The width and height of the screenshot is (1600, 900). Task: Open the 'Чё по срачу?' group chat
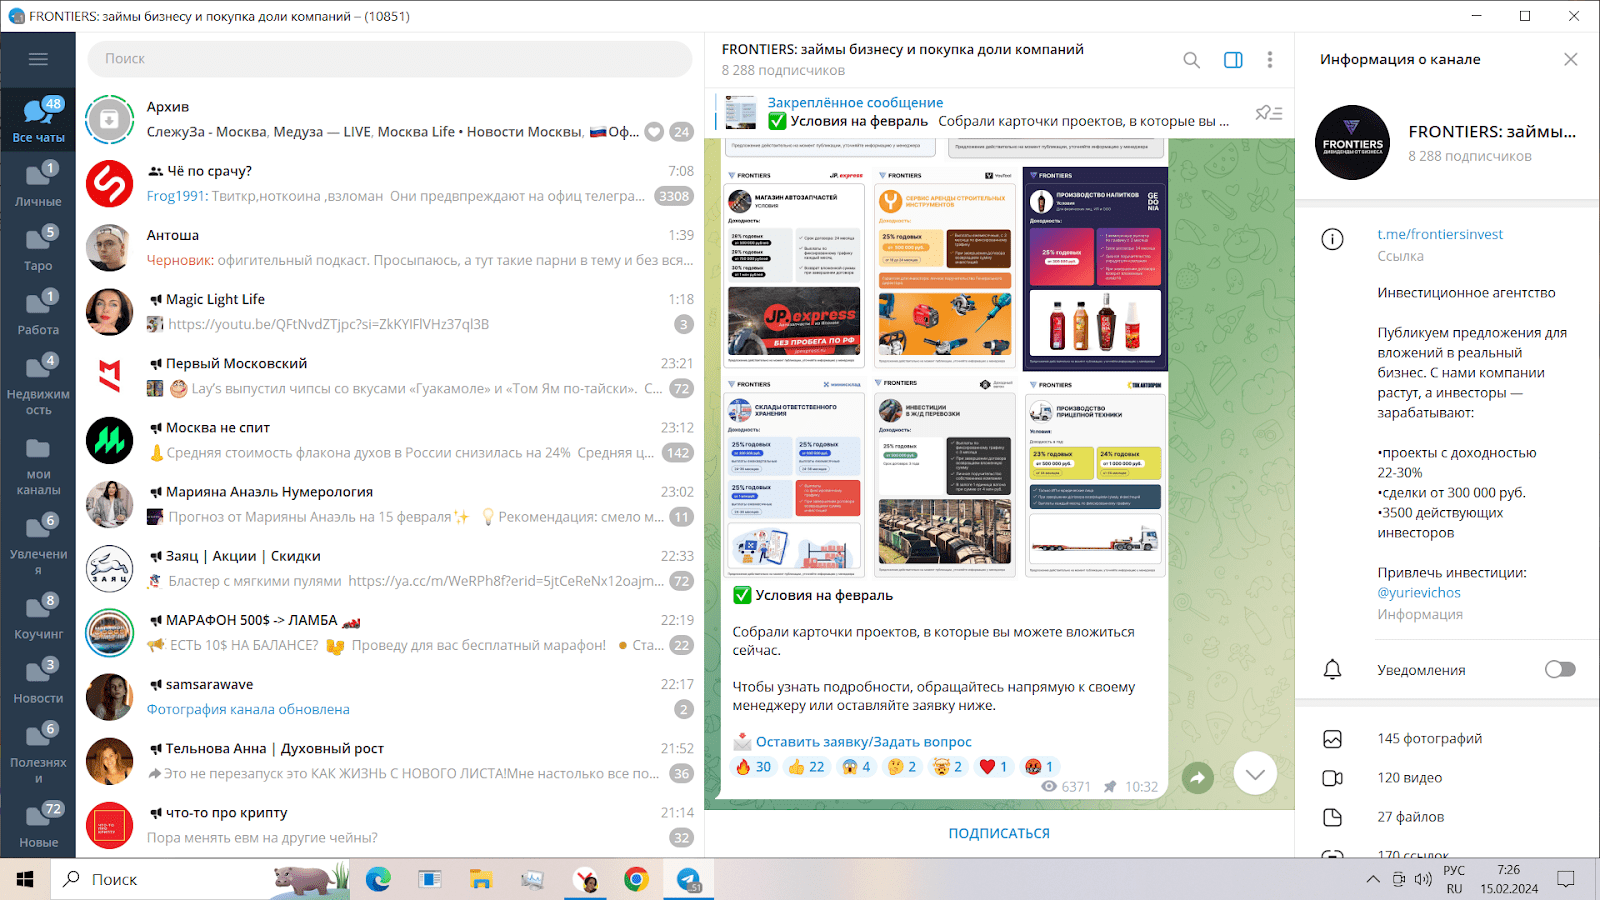(x=390, y=184)
